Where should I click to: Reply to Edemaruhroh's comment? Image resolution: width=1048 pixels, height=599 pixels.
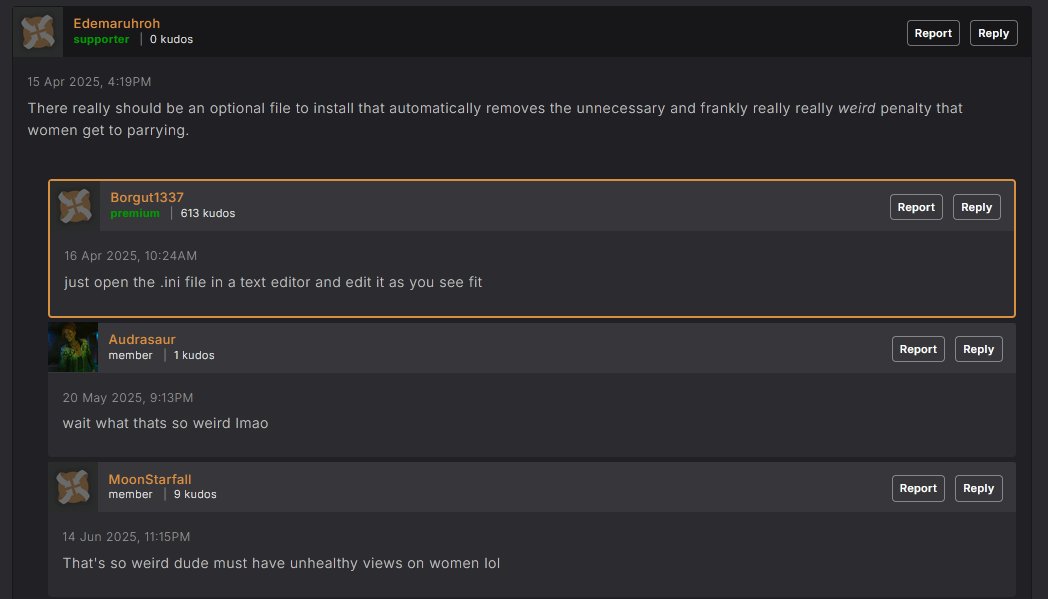(993, 33)
